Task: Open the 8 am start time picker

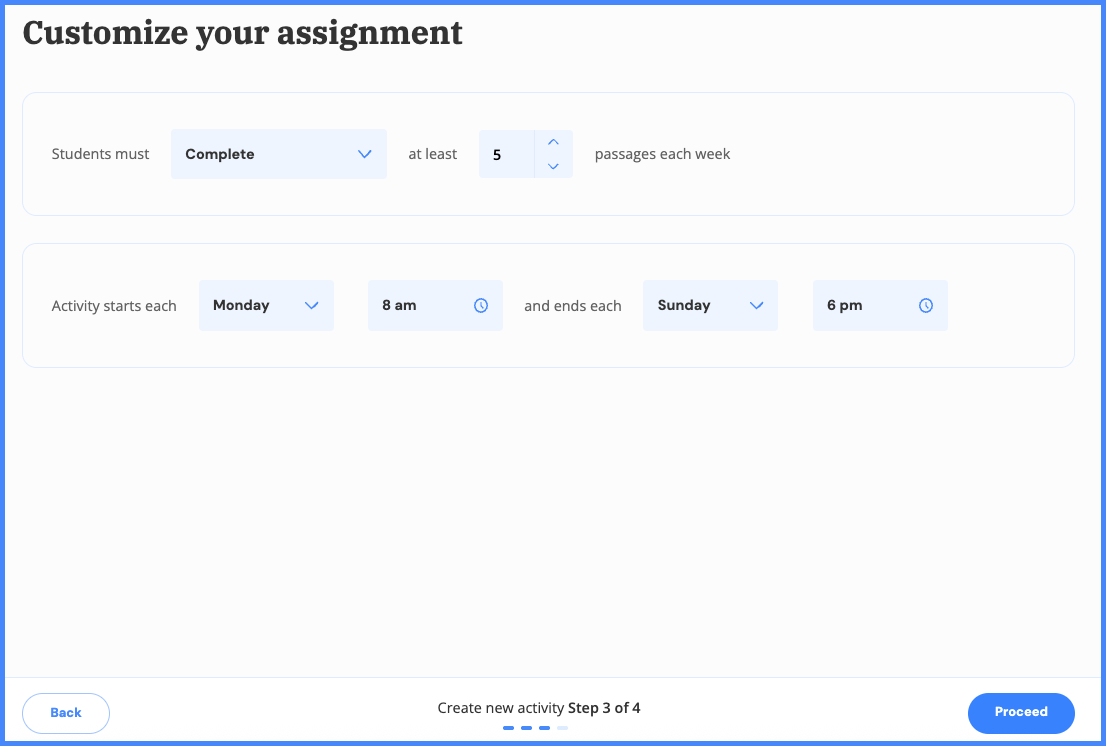Action: click(420, 305)
